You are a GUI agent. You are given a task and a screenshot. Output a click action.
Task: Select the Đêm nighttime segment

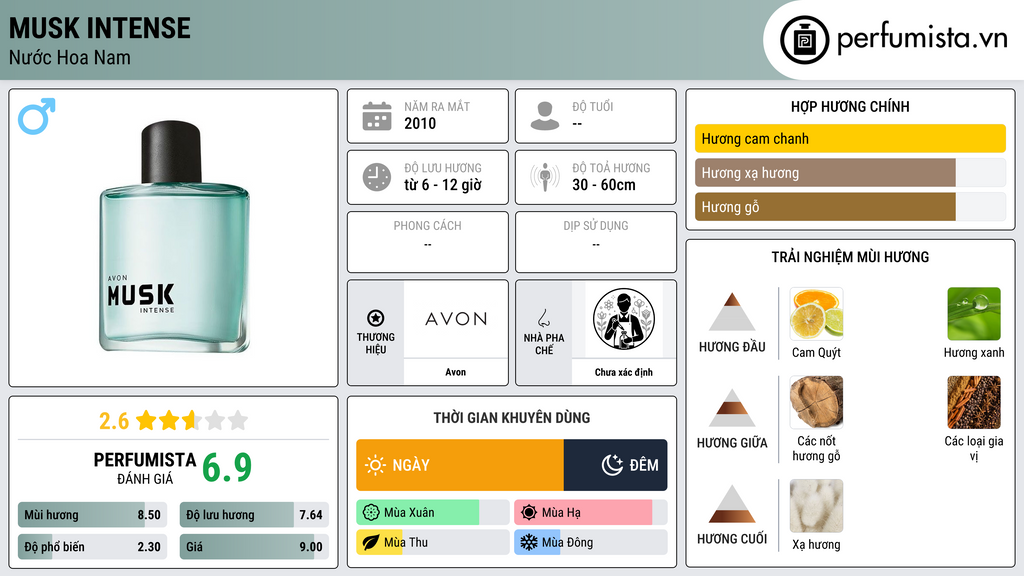(x=615, y=465)
